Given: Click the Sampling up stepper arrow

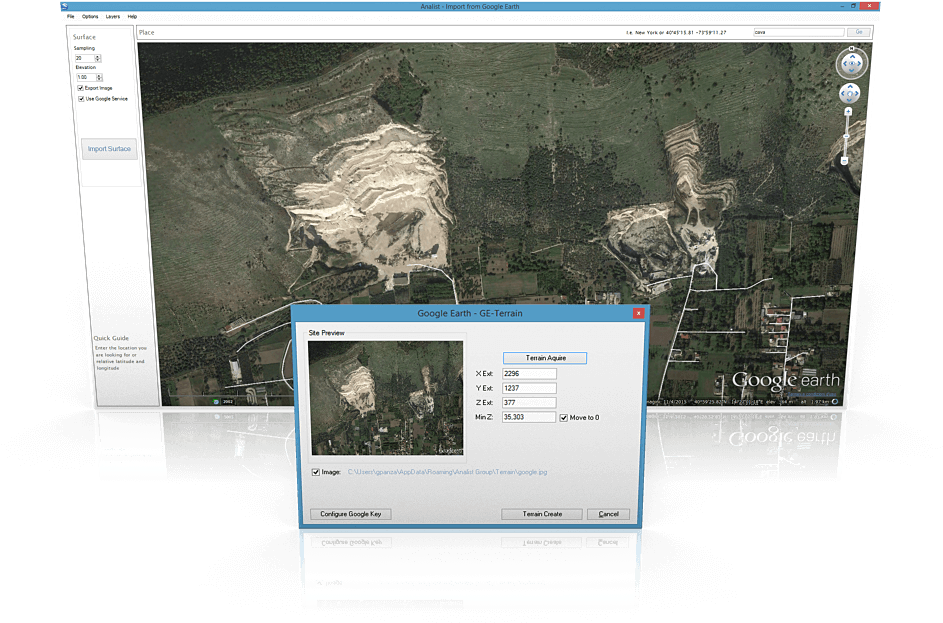Looking at the screenshot, I should click(x=97, y=56).
